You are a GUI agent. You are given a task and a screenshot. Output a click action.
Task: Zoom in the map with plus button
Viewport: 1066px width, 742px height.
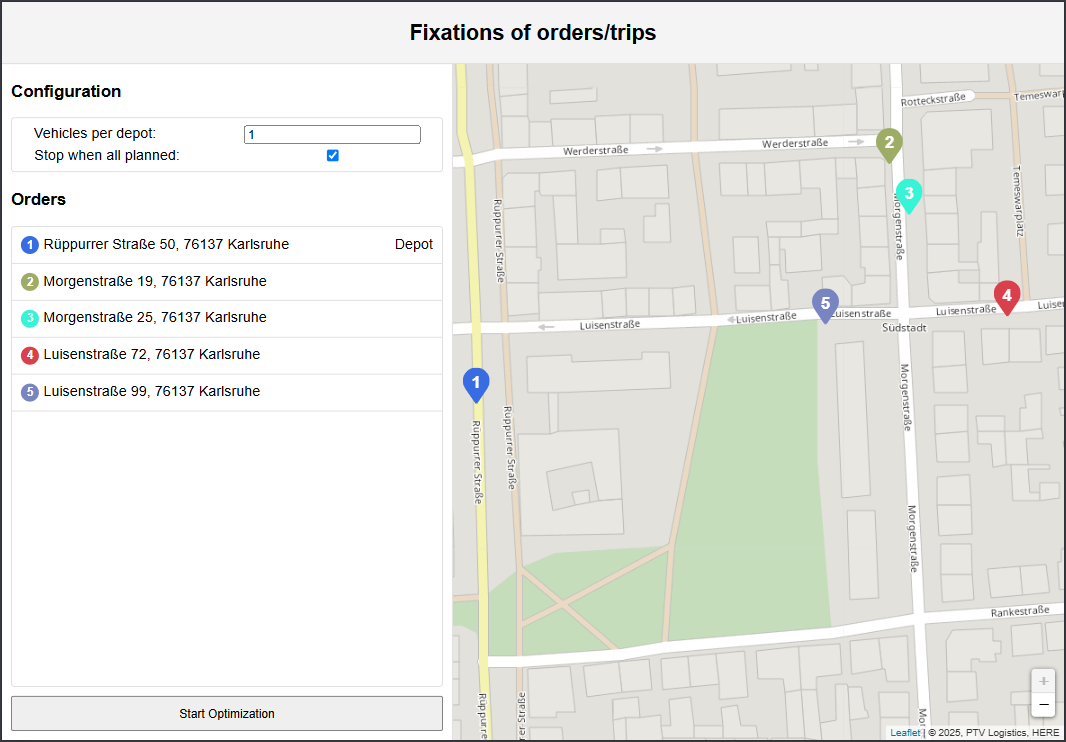[x=1043, y=681]
